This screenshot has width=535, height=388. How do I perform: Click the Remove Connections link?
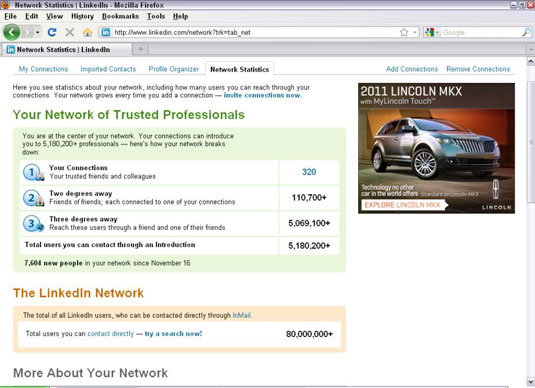coord(478,69)
